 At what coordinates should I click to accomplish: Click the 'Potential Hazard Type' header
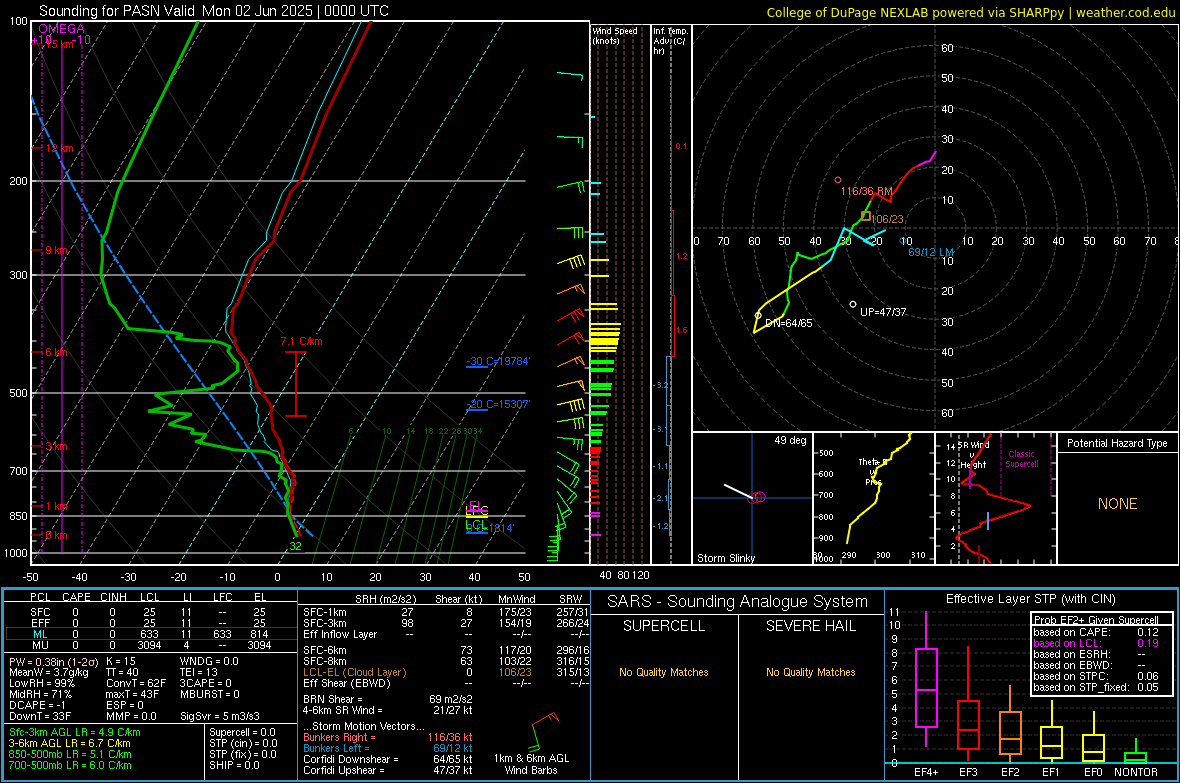tap(1117, 443)
